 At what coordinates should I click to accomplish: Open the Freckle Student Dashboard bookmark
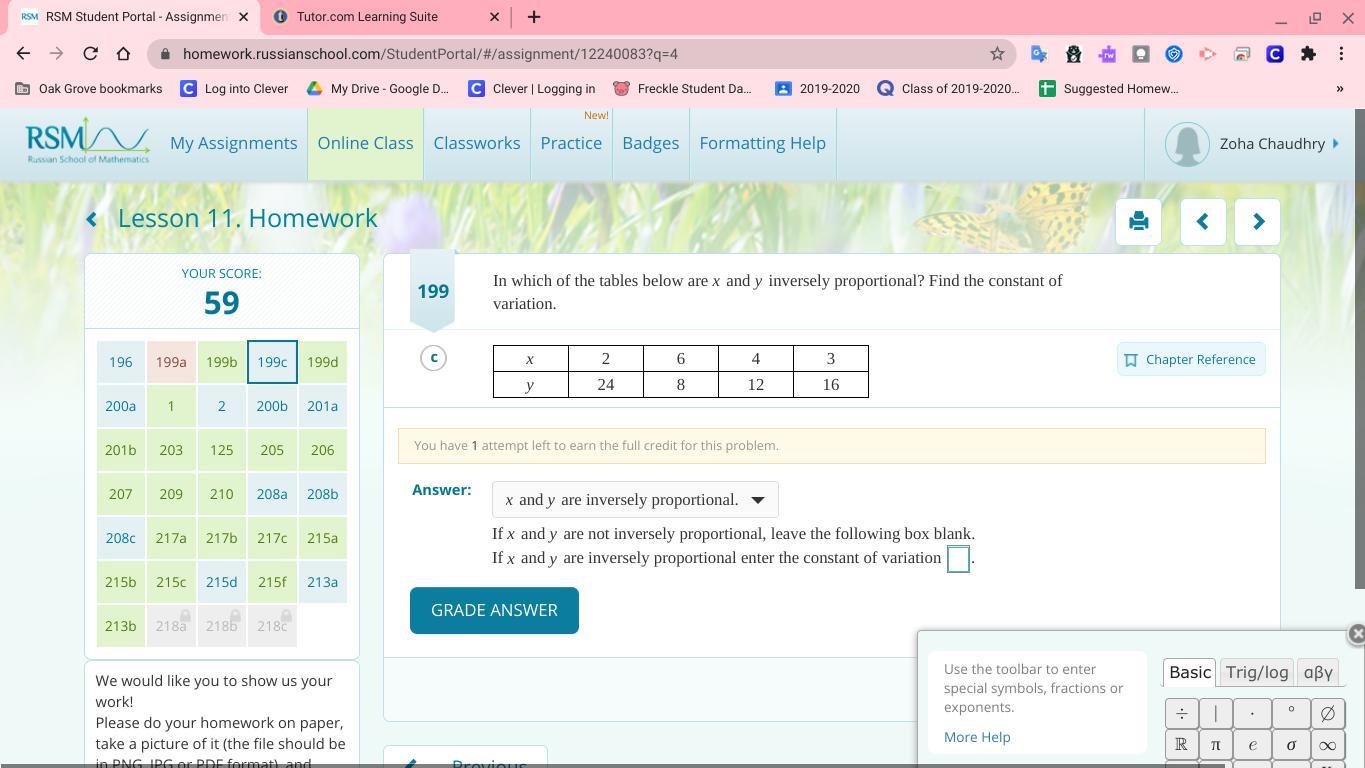(682, 89)
